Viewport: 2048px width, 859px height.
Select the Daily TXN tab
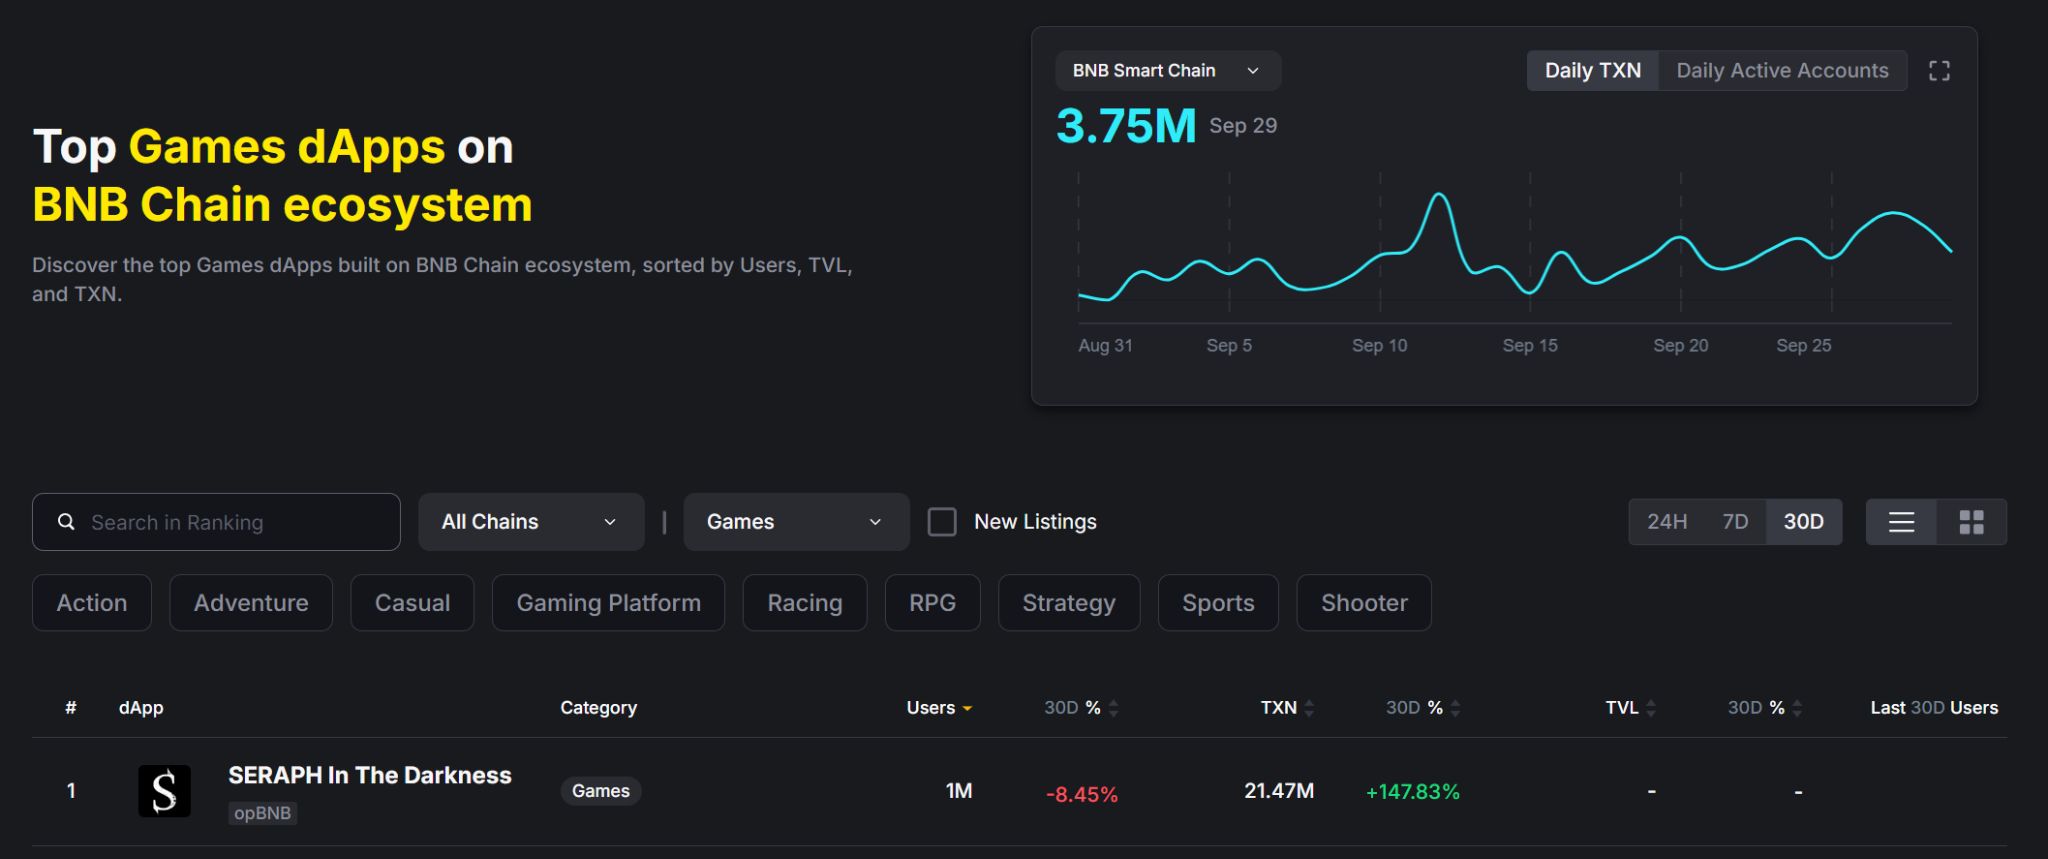click(x=1592, y=71)
